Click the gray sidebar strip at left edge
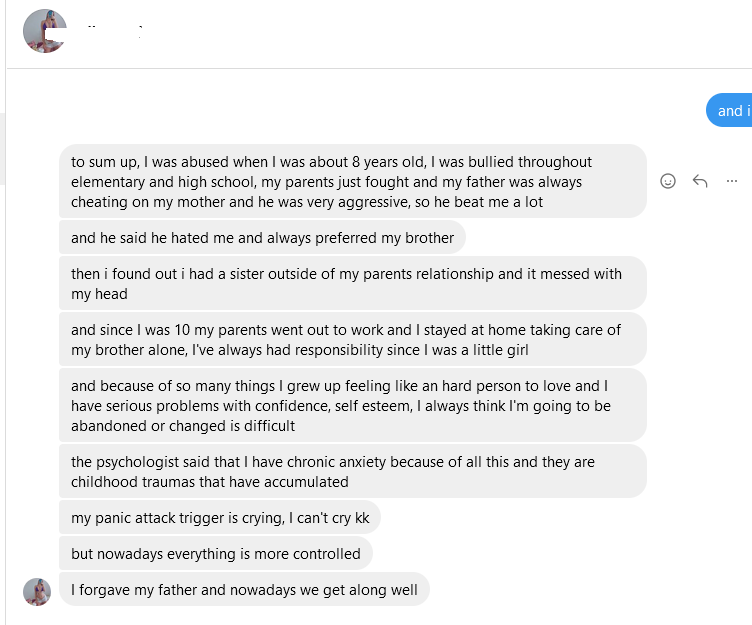 [2, 148]
